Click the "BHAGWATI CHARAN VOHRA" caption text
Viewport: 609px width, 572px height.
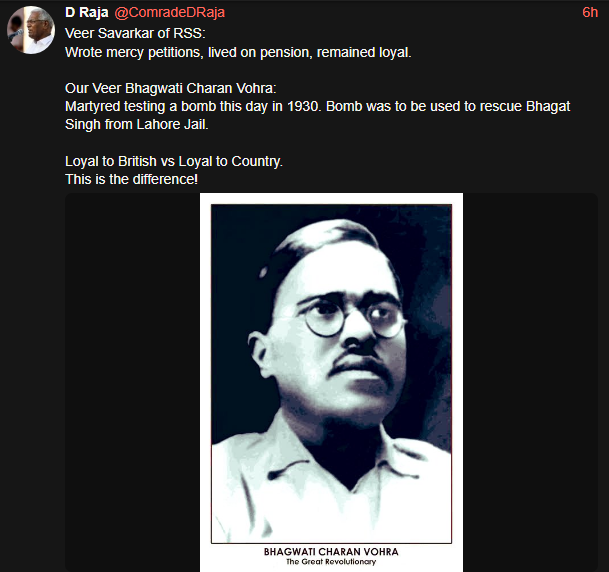(331, 551)
